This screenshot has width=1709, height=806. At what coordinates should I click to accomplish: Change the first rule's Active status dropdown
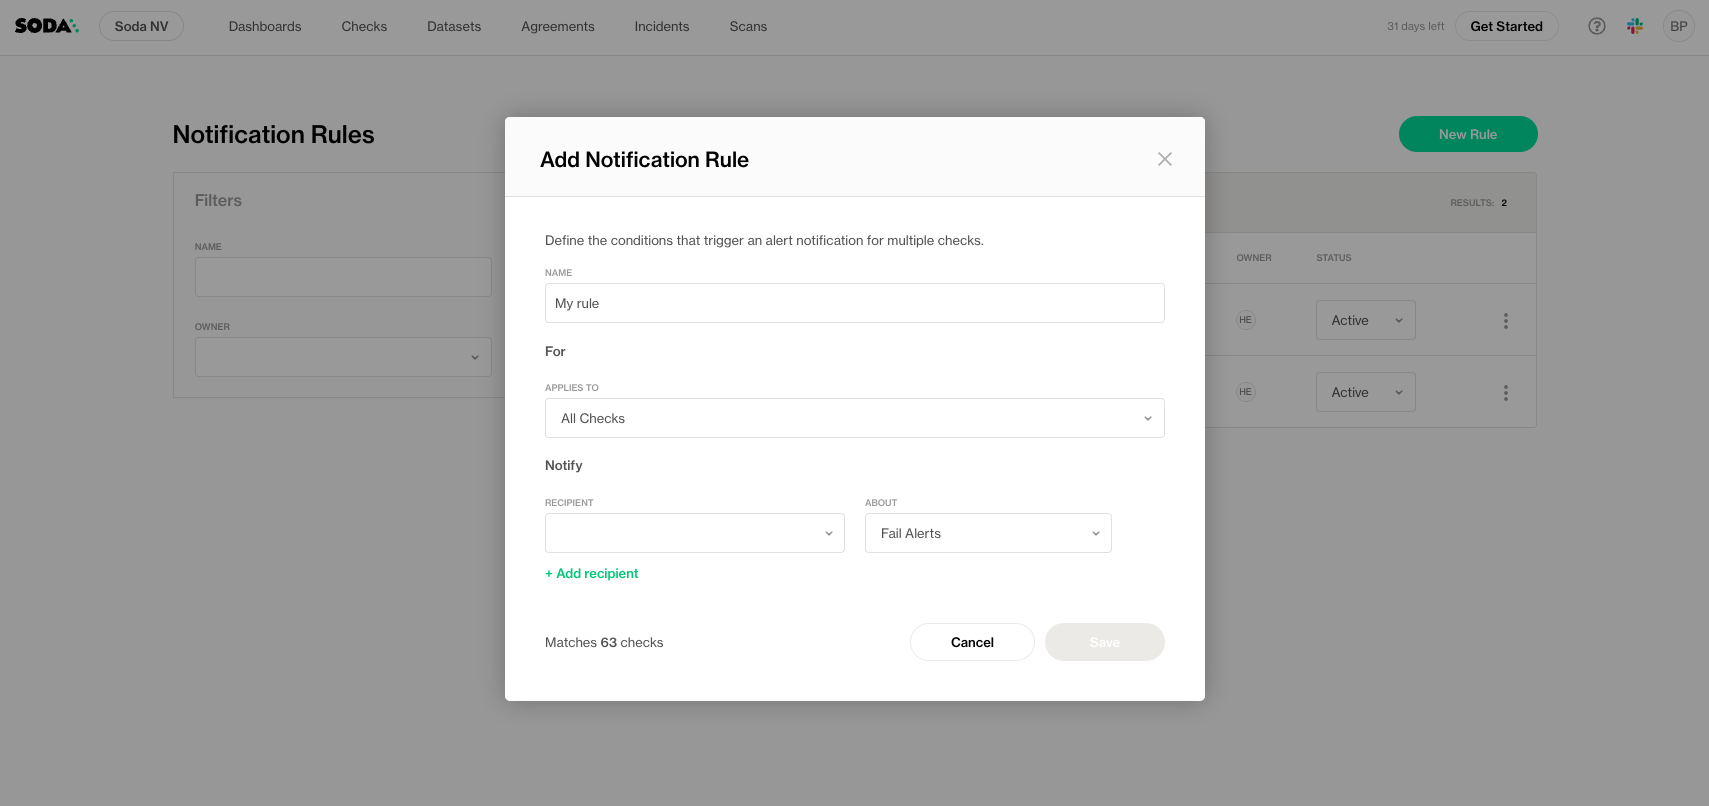1365,320
